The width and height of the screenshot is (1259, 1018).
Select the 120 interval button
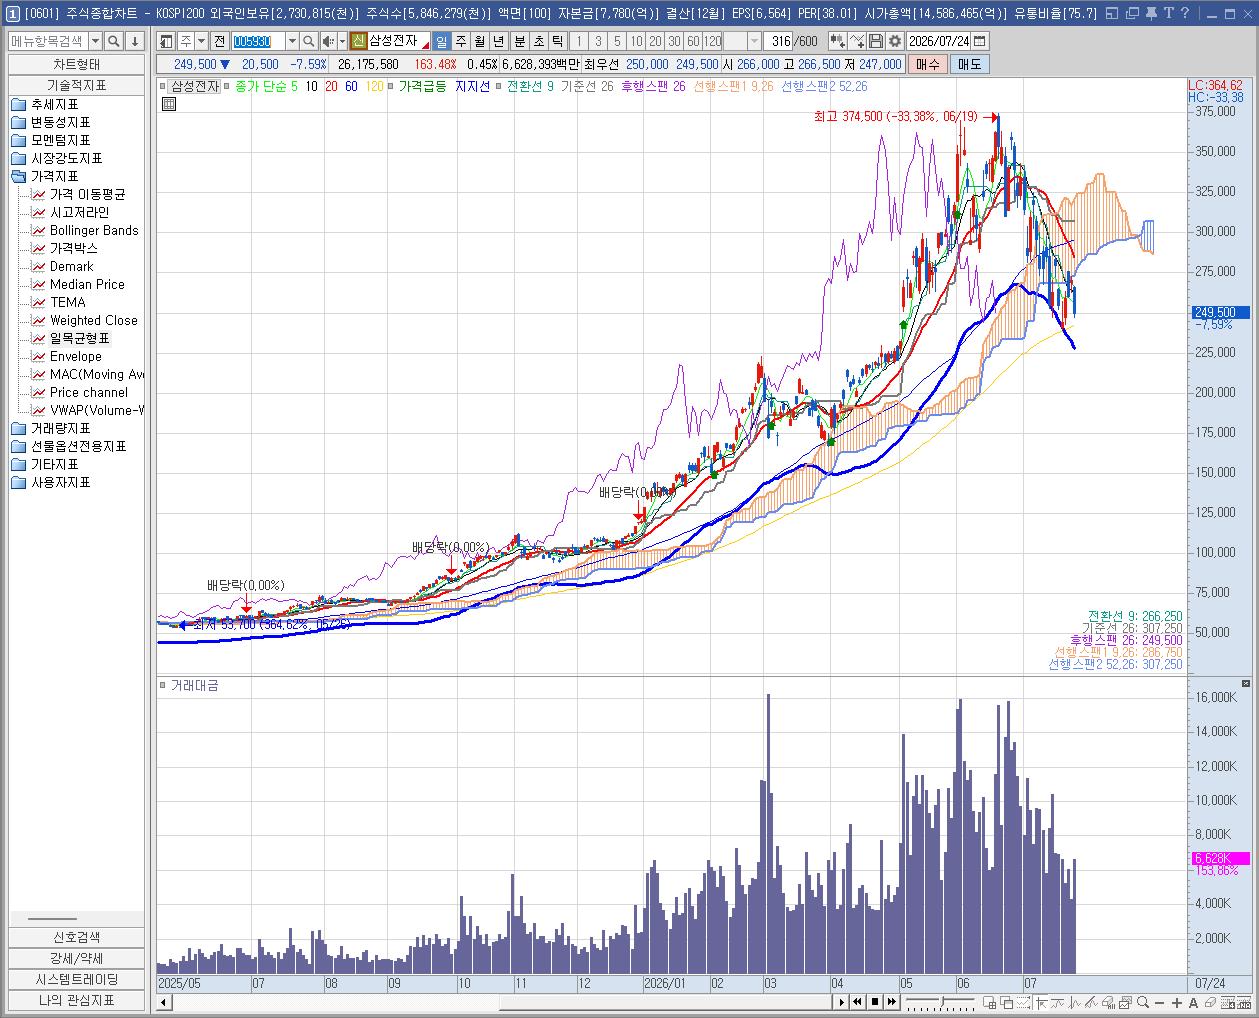[712, 41]
